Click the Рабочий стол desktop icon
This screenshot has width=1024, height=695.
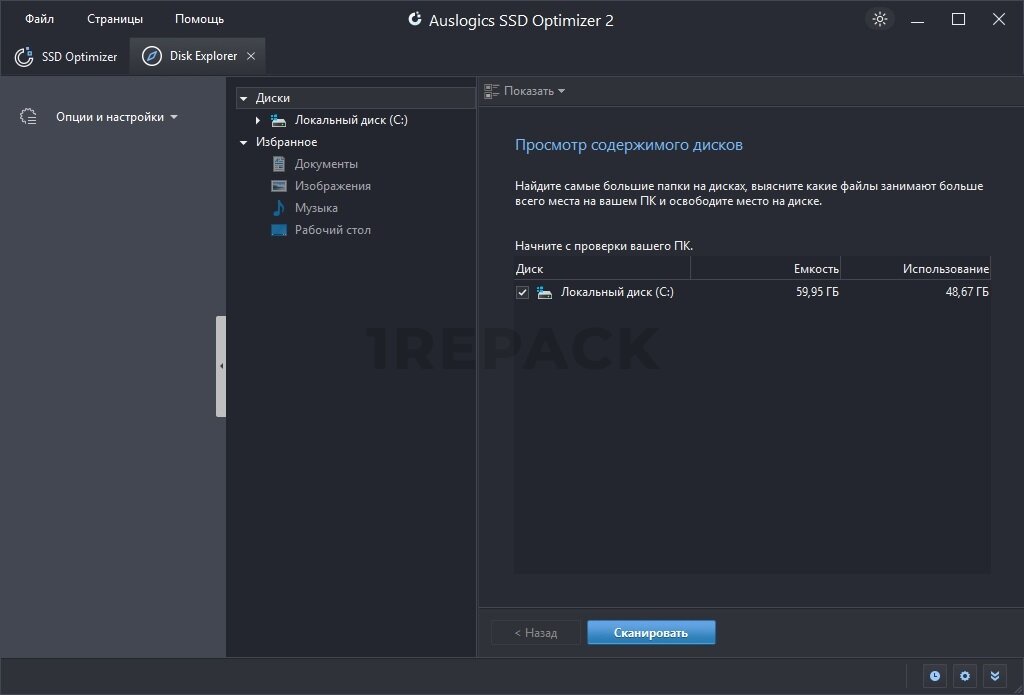(279, 230)
